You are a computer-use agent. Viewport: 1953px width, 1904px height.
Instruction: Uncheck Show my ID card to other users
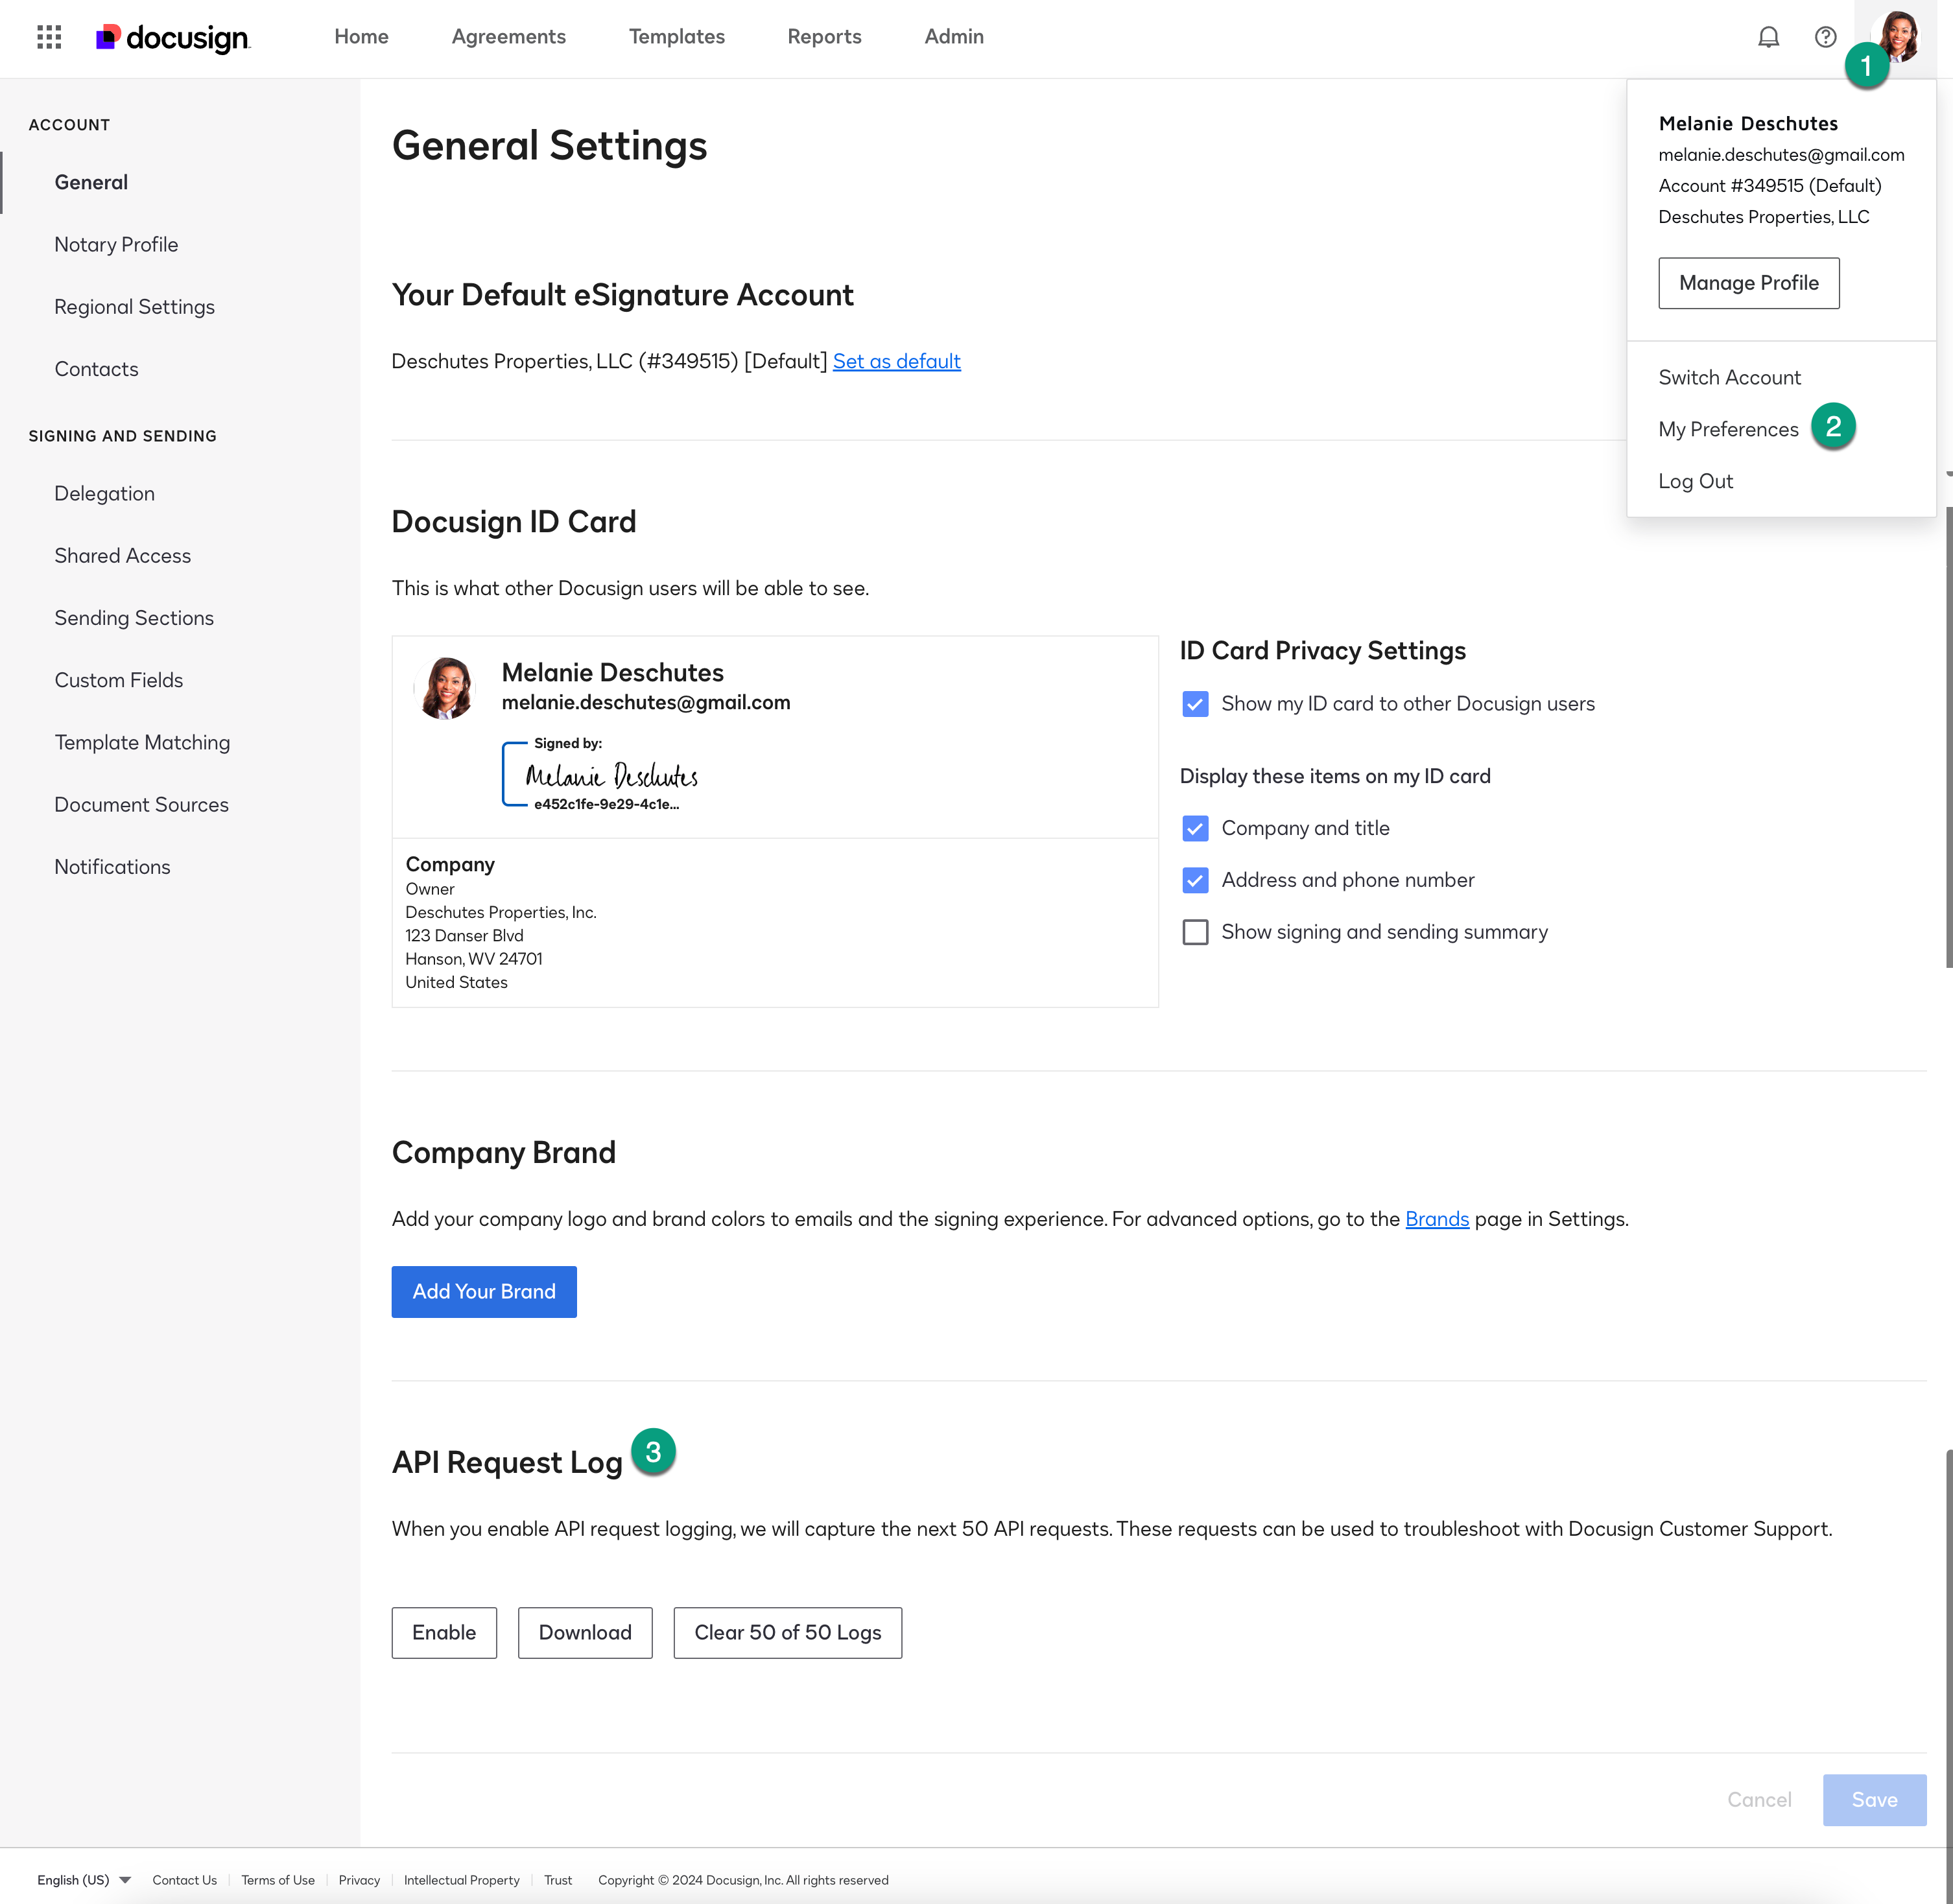tap(1195, 704)
